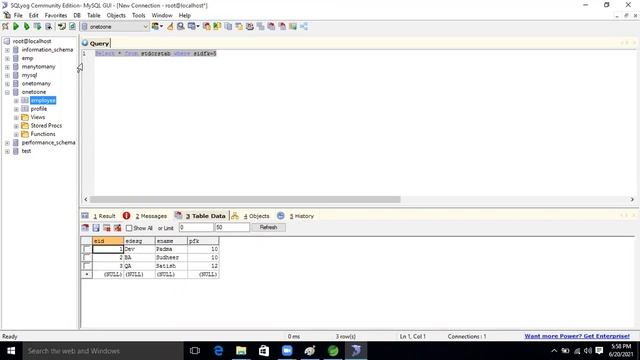Click the fourth grid icon in Table Data toolbar
Viewport: 640px width, 360px height.
coord(118,228)
